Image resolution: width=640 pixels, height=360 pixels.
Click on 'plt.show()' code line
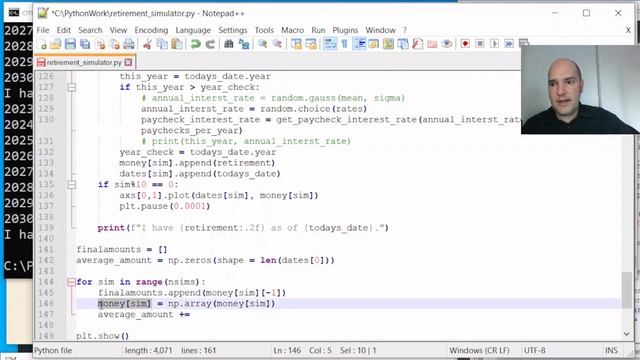tap(102, 336)
